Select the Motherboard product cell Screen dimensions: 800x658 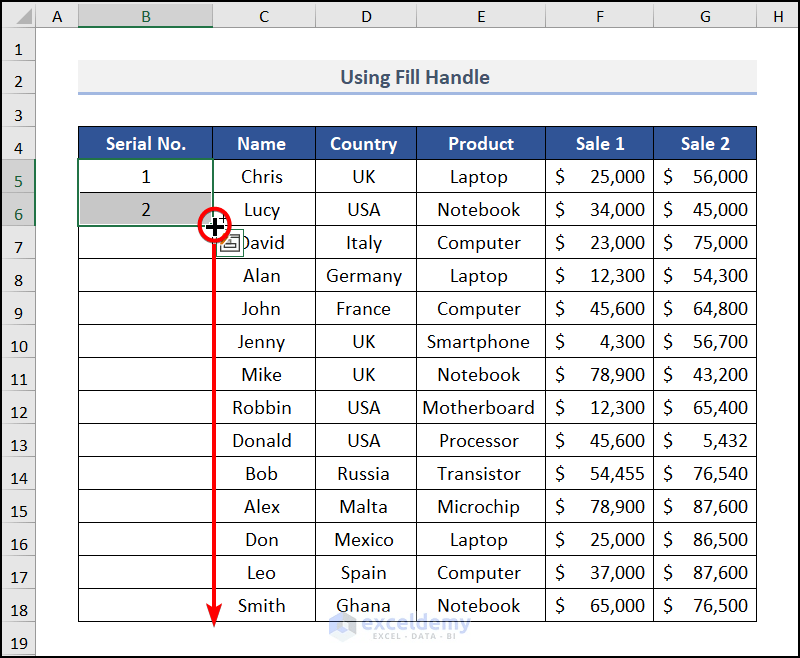point(479,407)
